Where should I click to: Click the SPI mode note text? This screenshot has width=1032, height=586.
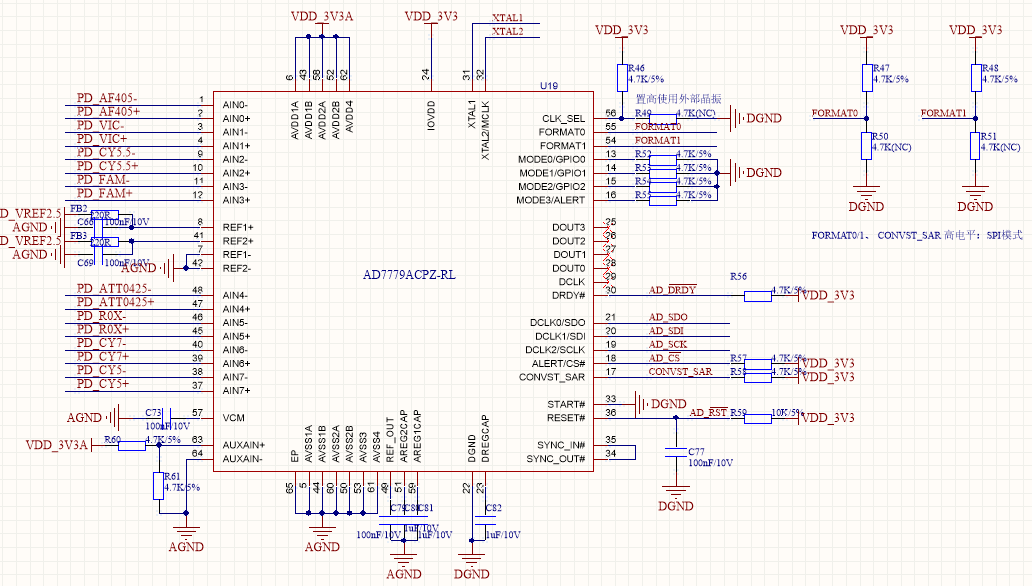tap(917, 235)
